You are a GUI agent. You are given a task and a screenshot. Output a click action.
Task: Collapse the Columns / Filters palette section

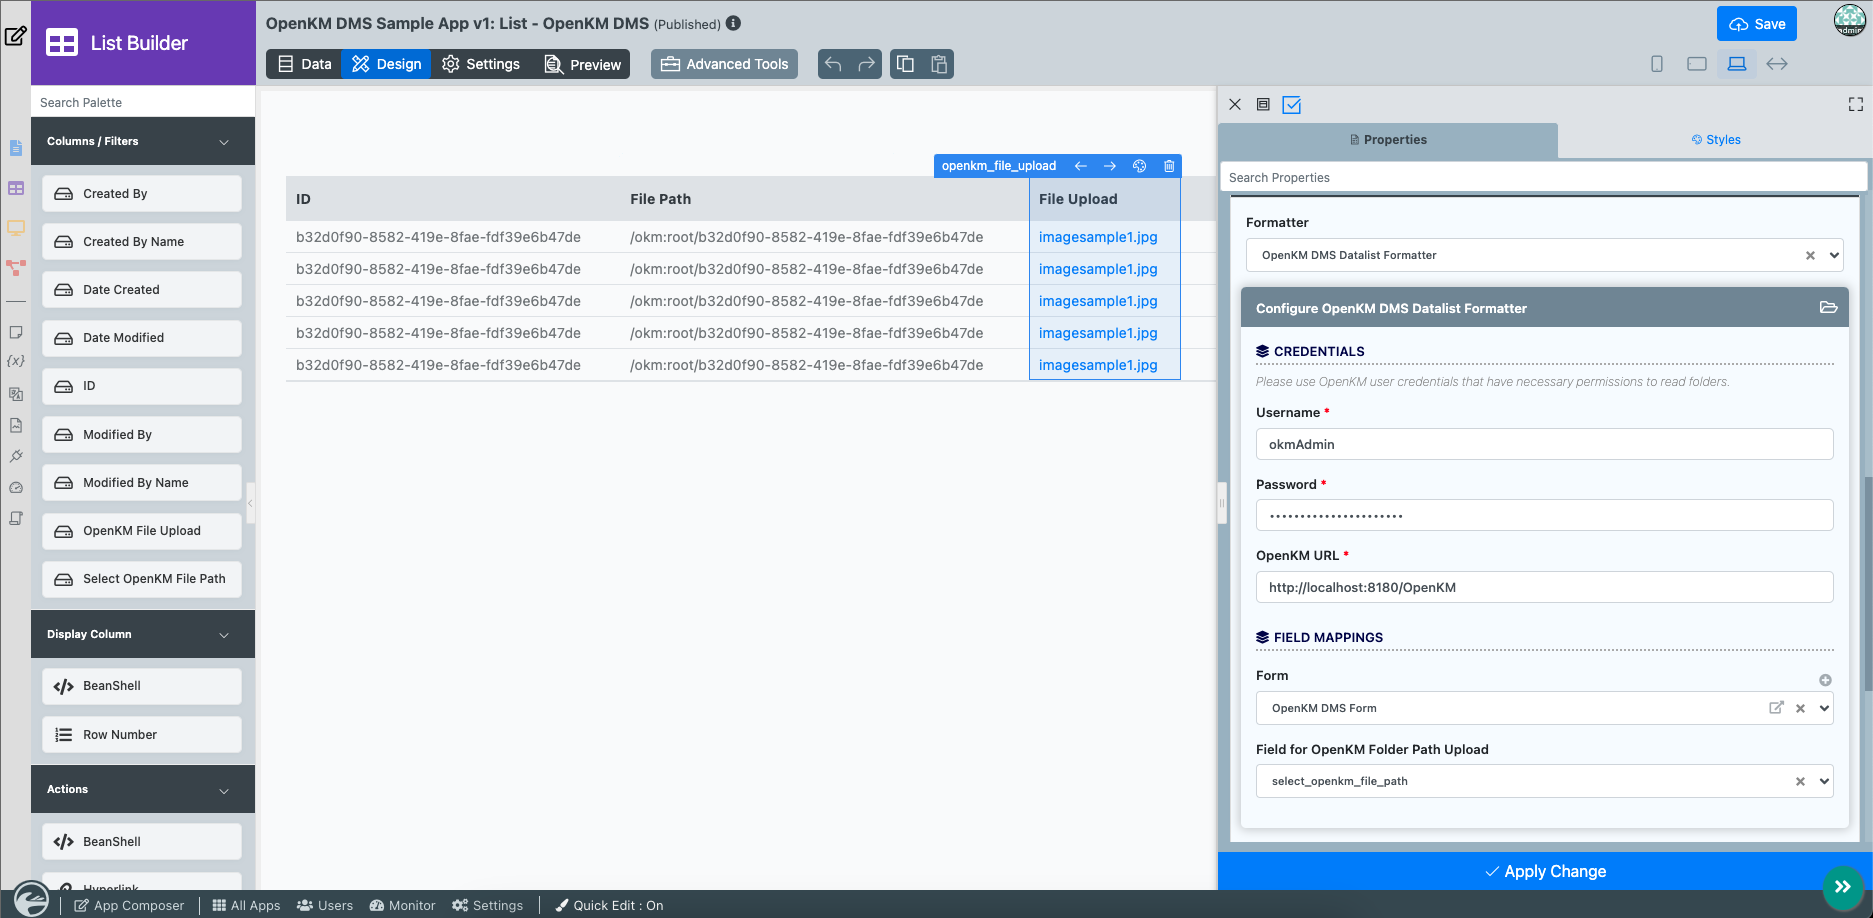tap(223, 142)
